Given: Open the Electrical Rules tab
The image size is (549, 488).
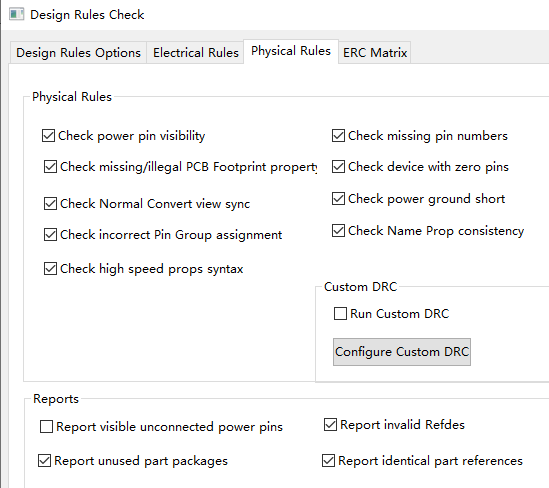Looking at the screenshot, I should pyautogui.click(x=195, y=53).
